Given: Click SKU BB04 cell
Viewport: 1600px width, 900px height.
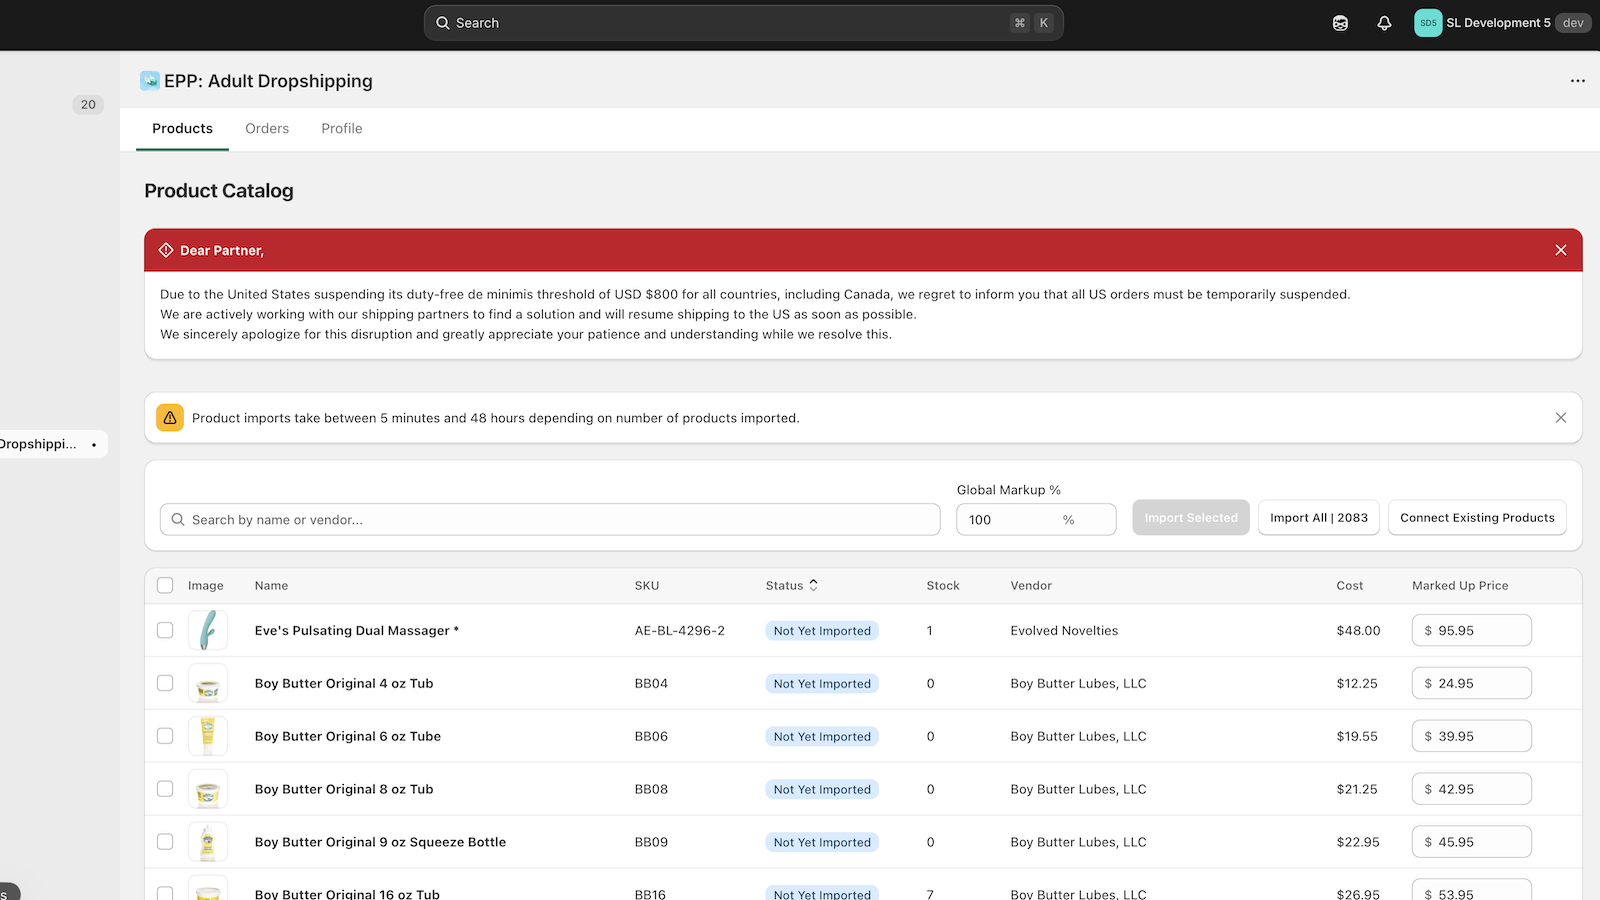Looking at the screenshot, I should [x=651, y=684].
